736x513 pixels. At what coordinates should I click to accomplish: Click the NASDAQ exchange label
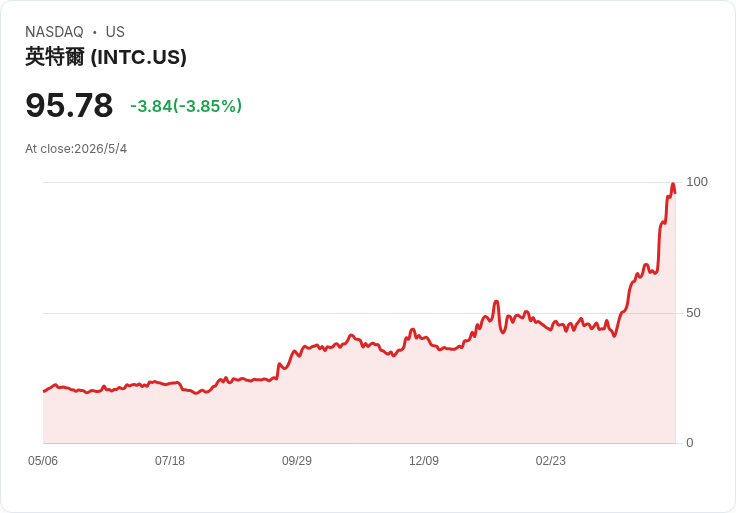(54, 32)
